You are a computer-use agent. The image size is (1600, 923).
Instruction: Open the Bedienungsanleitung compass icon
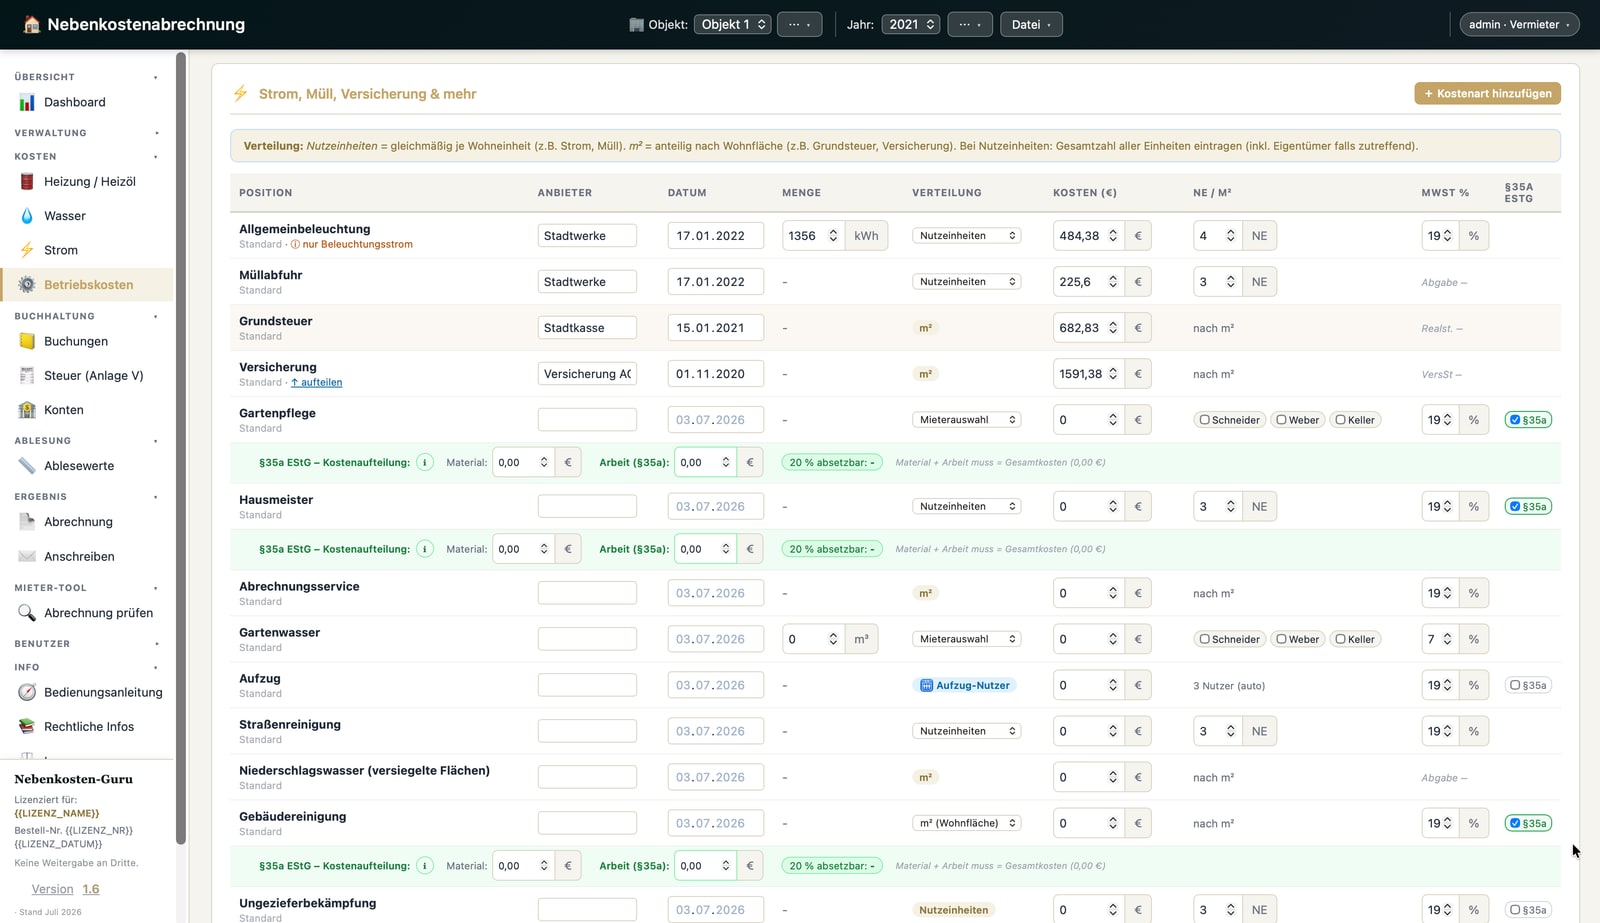[27, 692]
